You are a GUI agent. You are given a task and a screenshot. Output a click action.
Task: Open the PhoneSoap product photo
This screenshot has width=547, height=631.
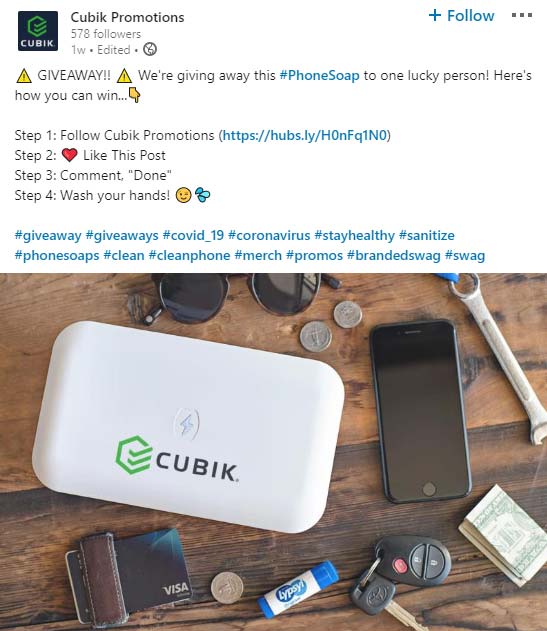point(273,452)
